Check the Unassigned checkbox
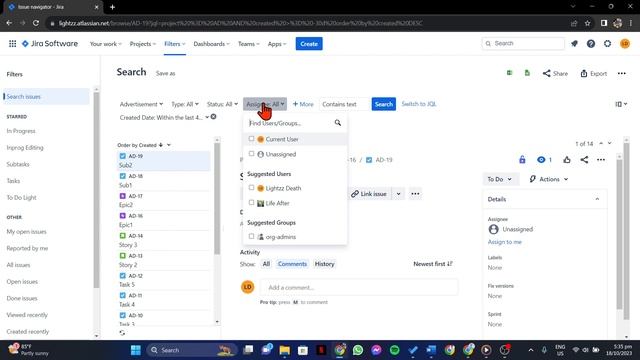 [251, 154]
